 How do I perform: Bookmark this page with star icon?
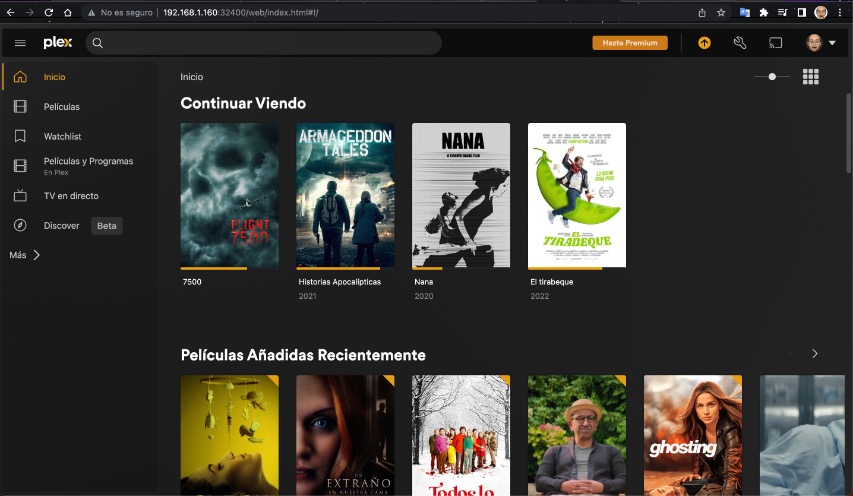(x=721, y=13)
